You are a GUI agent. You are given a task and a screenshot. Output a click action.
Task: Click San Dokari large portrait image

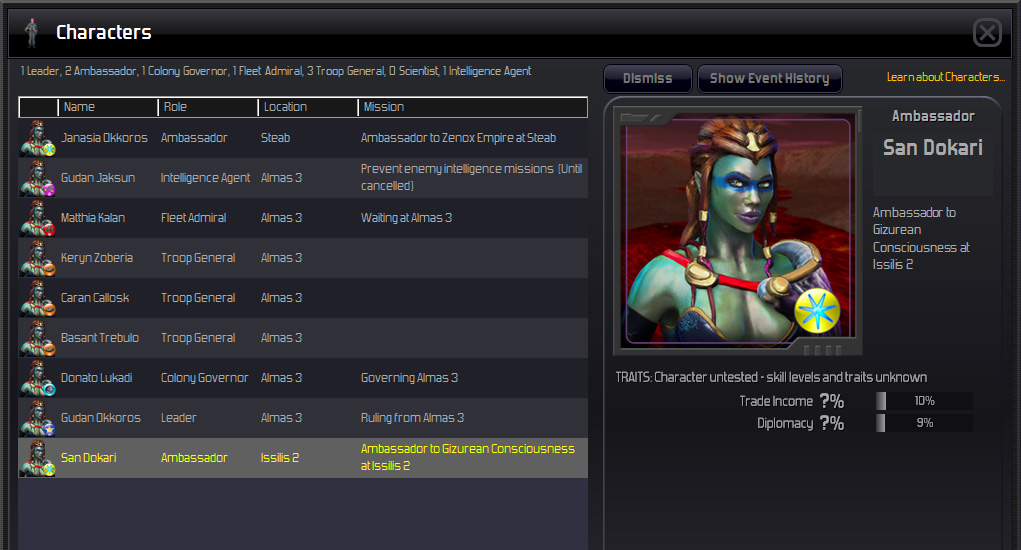pyautogui.click(x=738, y=230)
